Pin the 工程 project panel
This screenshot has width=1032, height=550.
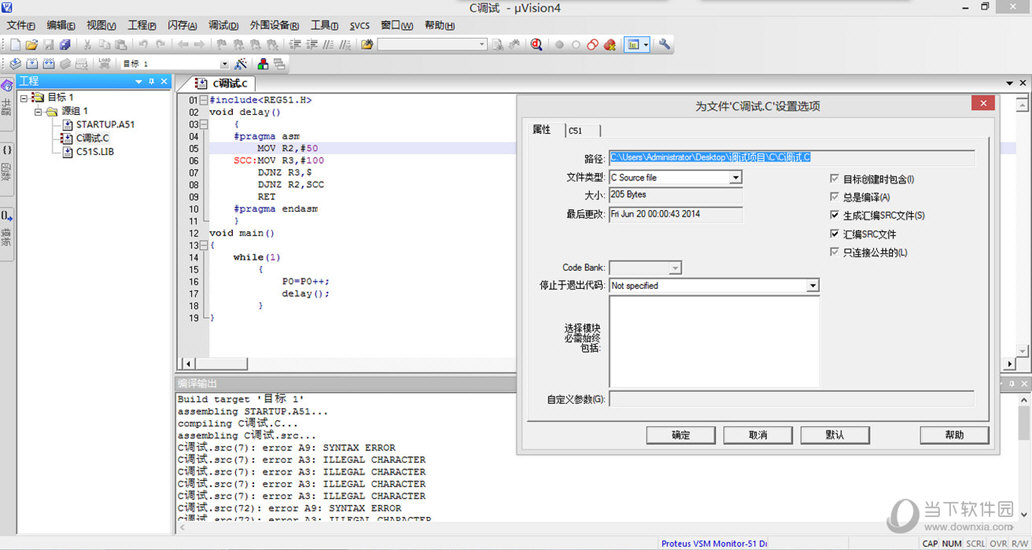point(151,81)
